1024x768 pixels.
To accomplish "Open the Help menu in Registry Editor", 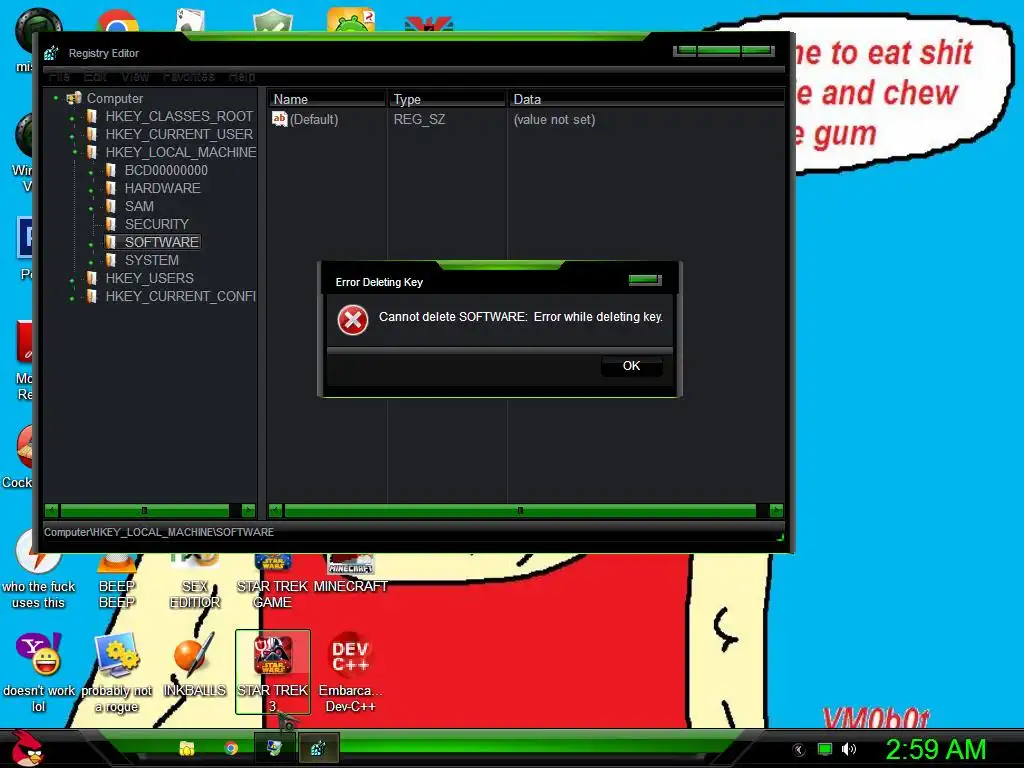I will click(241, 76).
